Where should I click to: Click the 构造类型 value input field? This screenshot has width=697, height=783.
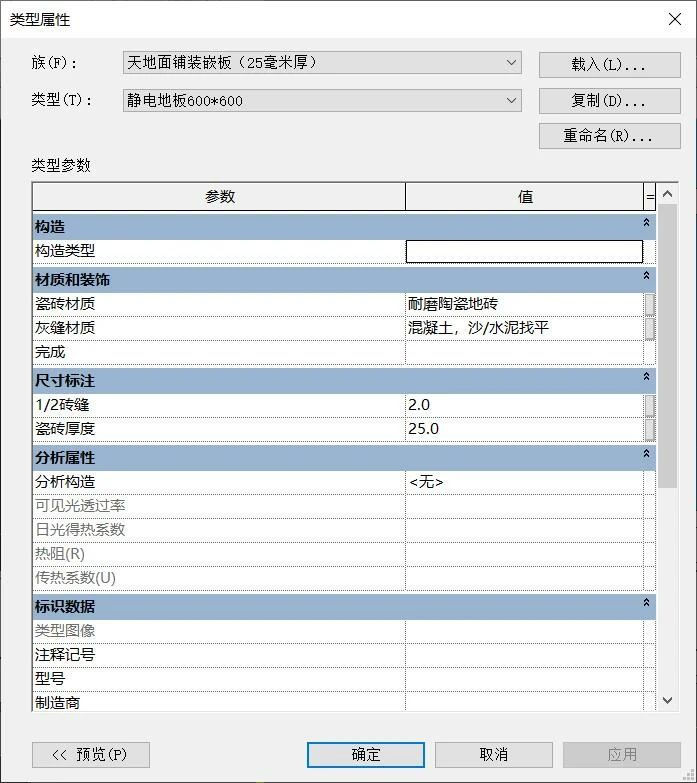click(524, 252)
